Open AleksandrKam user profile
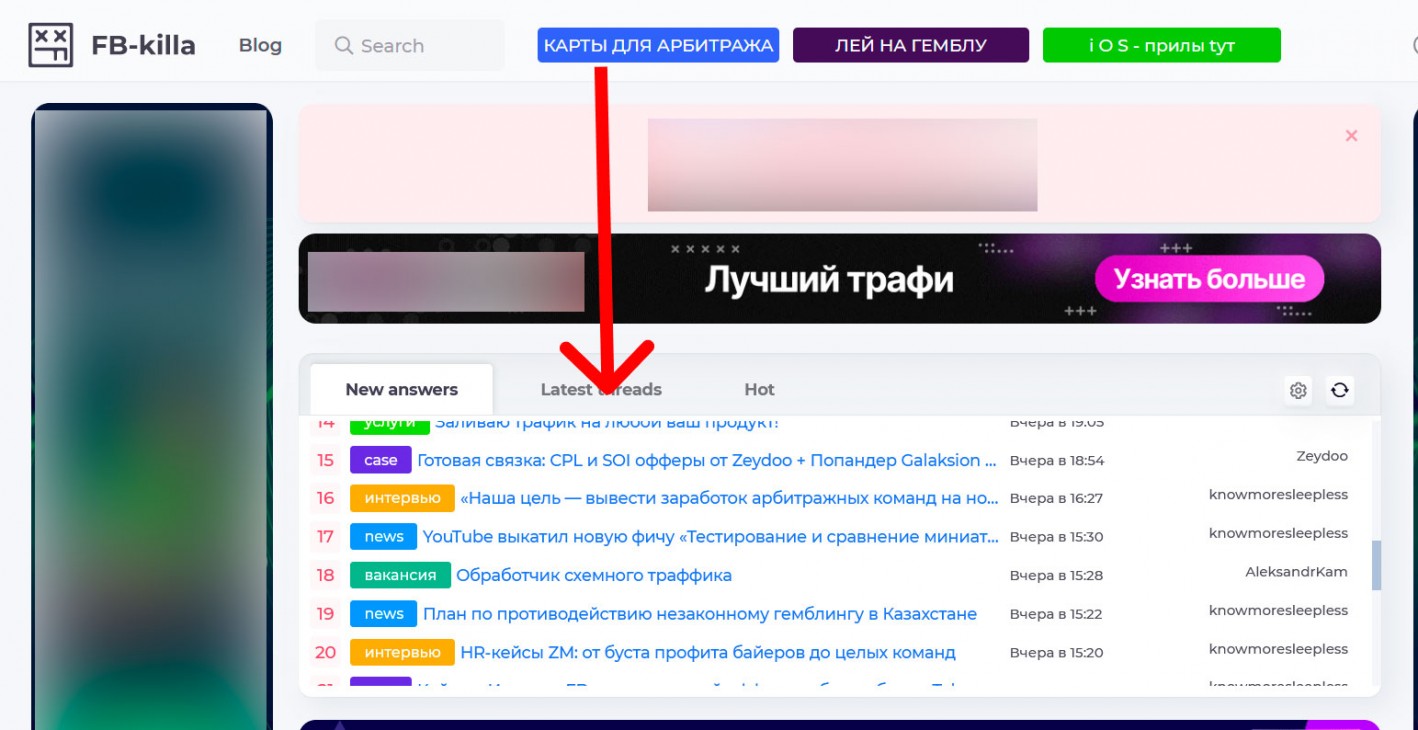1418x730 pixels. click(x=1296, y=572)
